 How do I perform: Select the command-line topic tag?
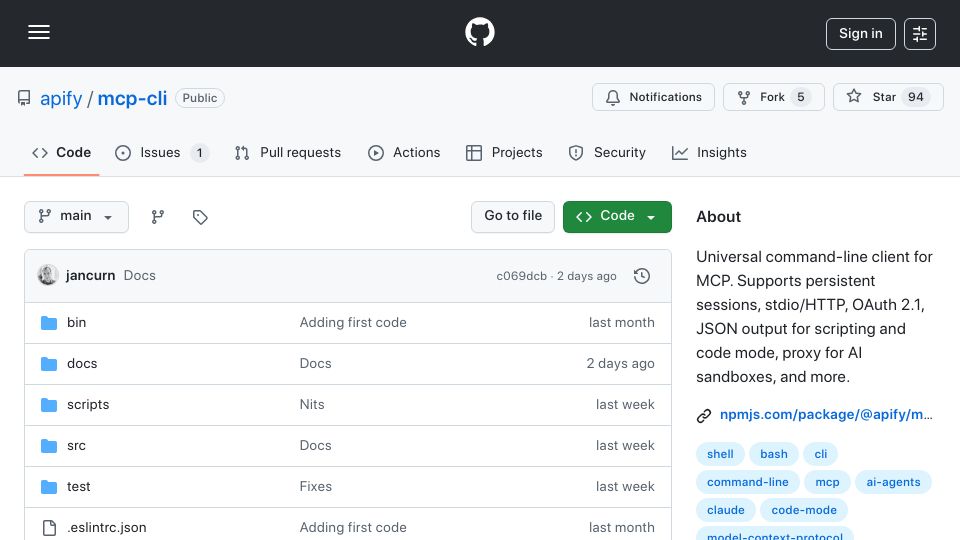(x=748, y=482)
